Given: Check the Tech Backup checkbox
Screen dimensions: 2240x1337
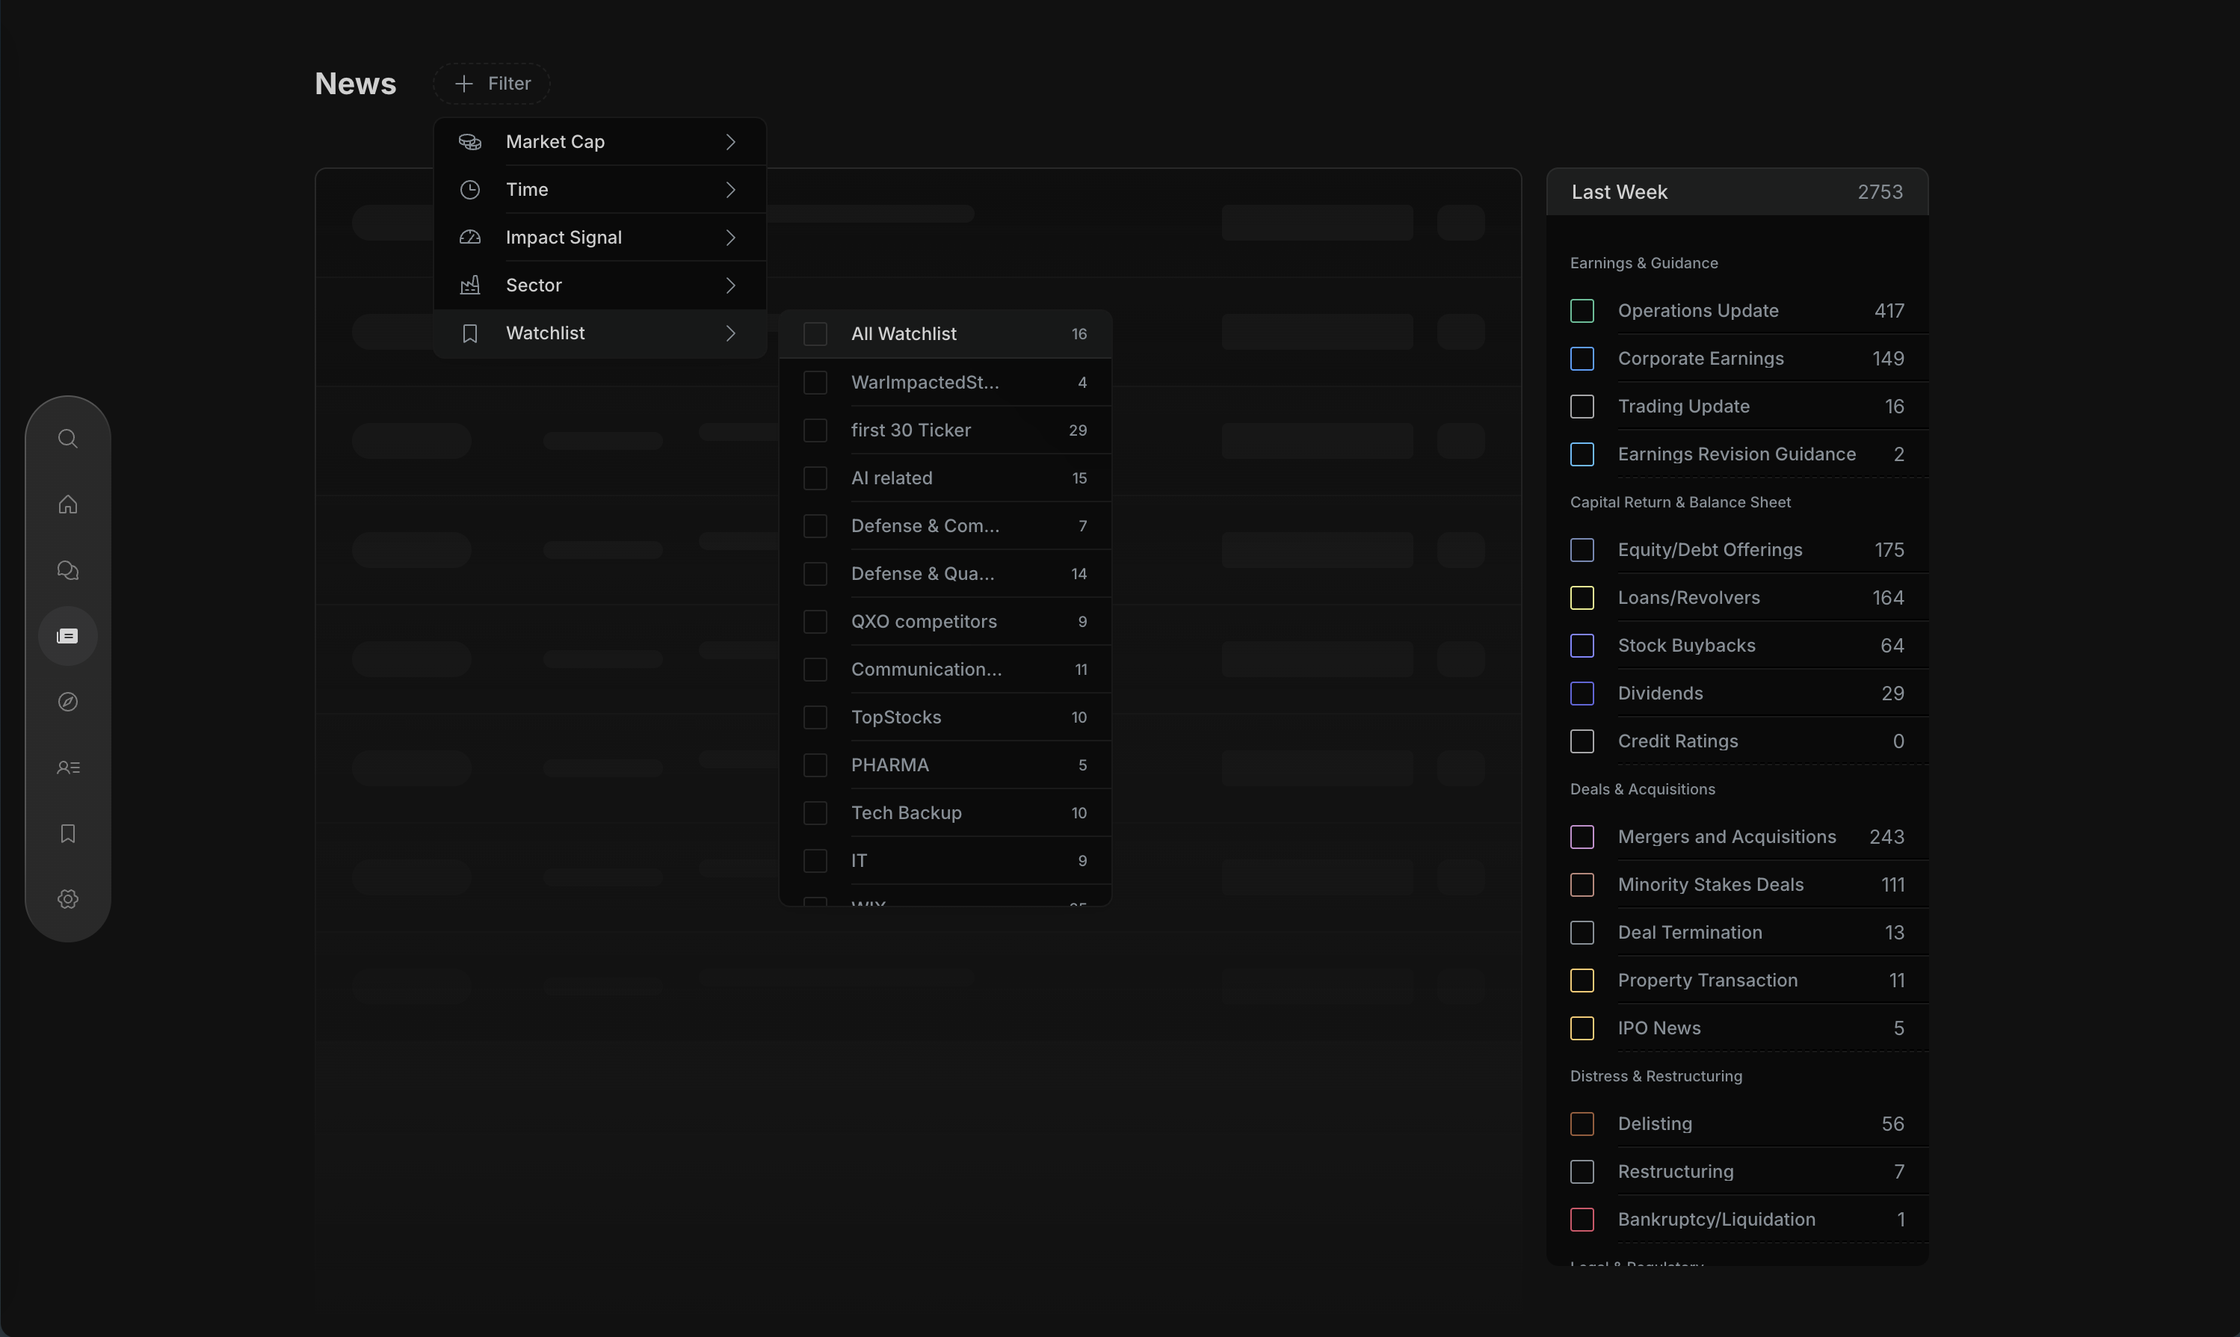Looking at the screenshot, I should (815, 813).
